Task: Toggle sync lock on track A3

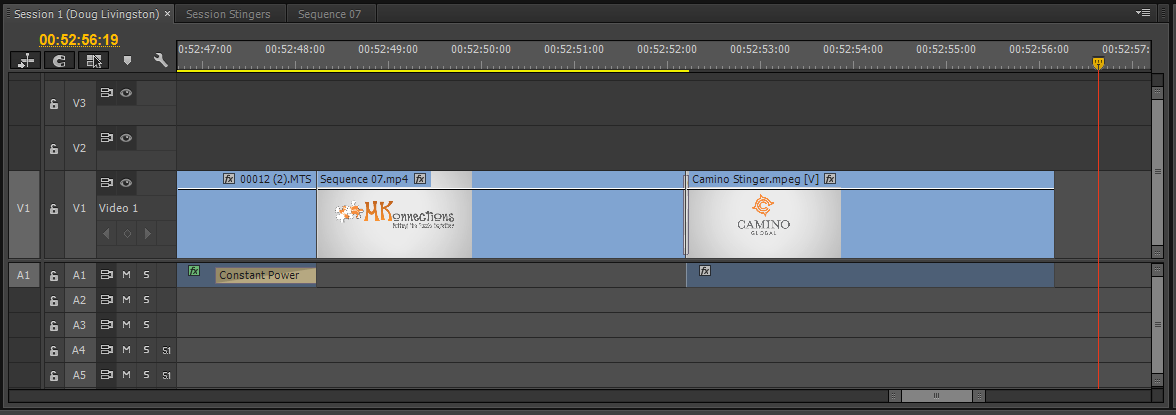Action: (x=106, y=325)
